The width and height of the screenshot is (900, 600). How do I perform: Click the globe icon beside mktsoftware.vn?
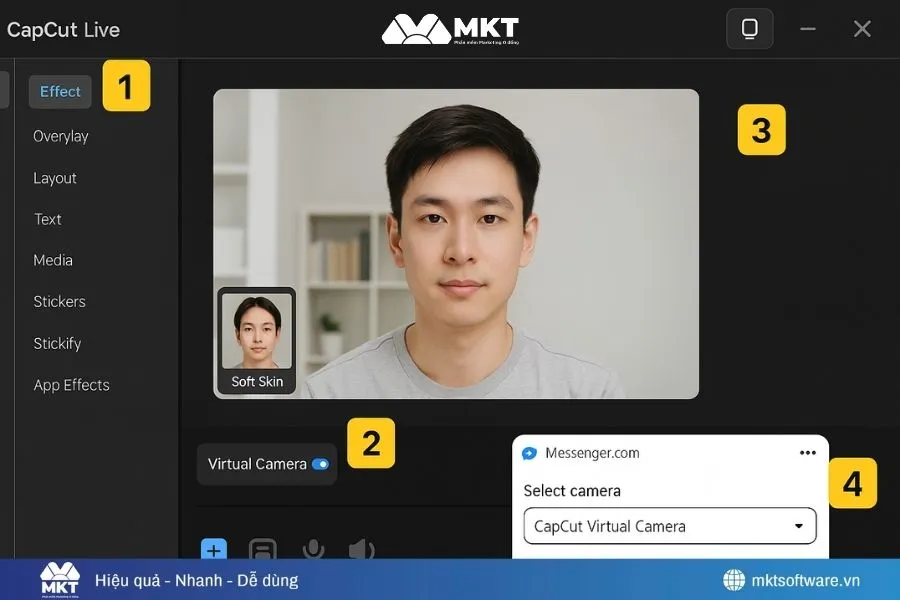734,579
